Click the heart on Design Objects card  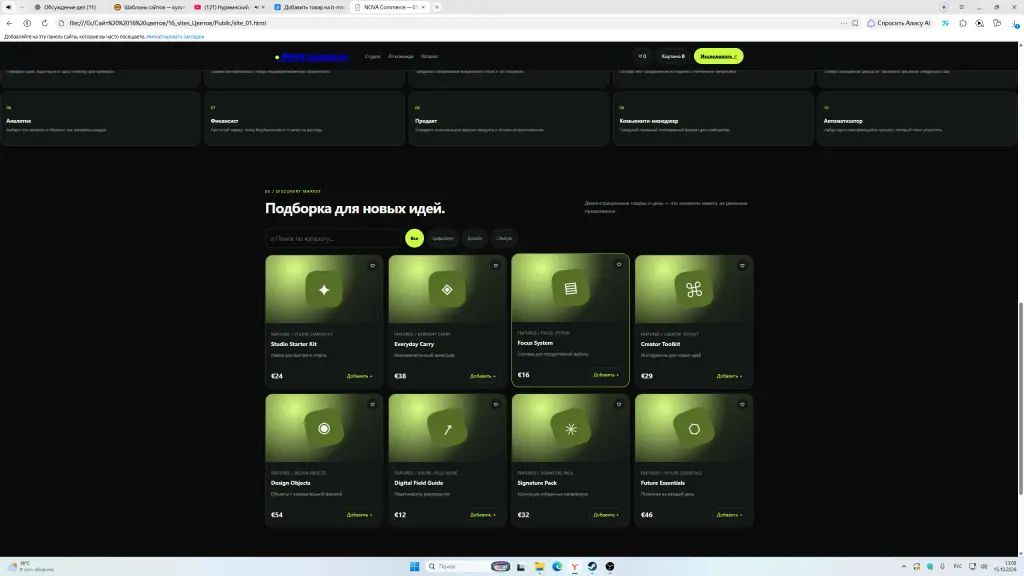point(372,404)
